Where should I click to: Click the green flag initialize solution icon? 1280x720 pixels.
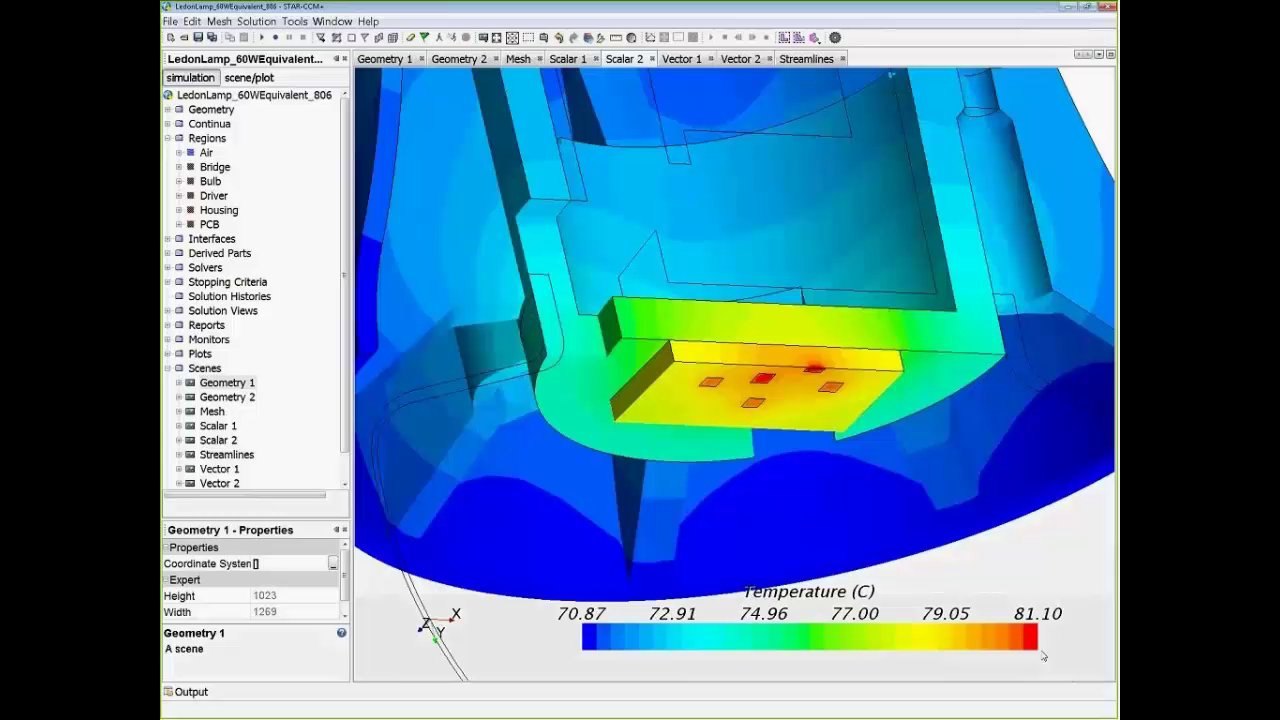pos(424,38)
